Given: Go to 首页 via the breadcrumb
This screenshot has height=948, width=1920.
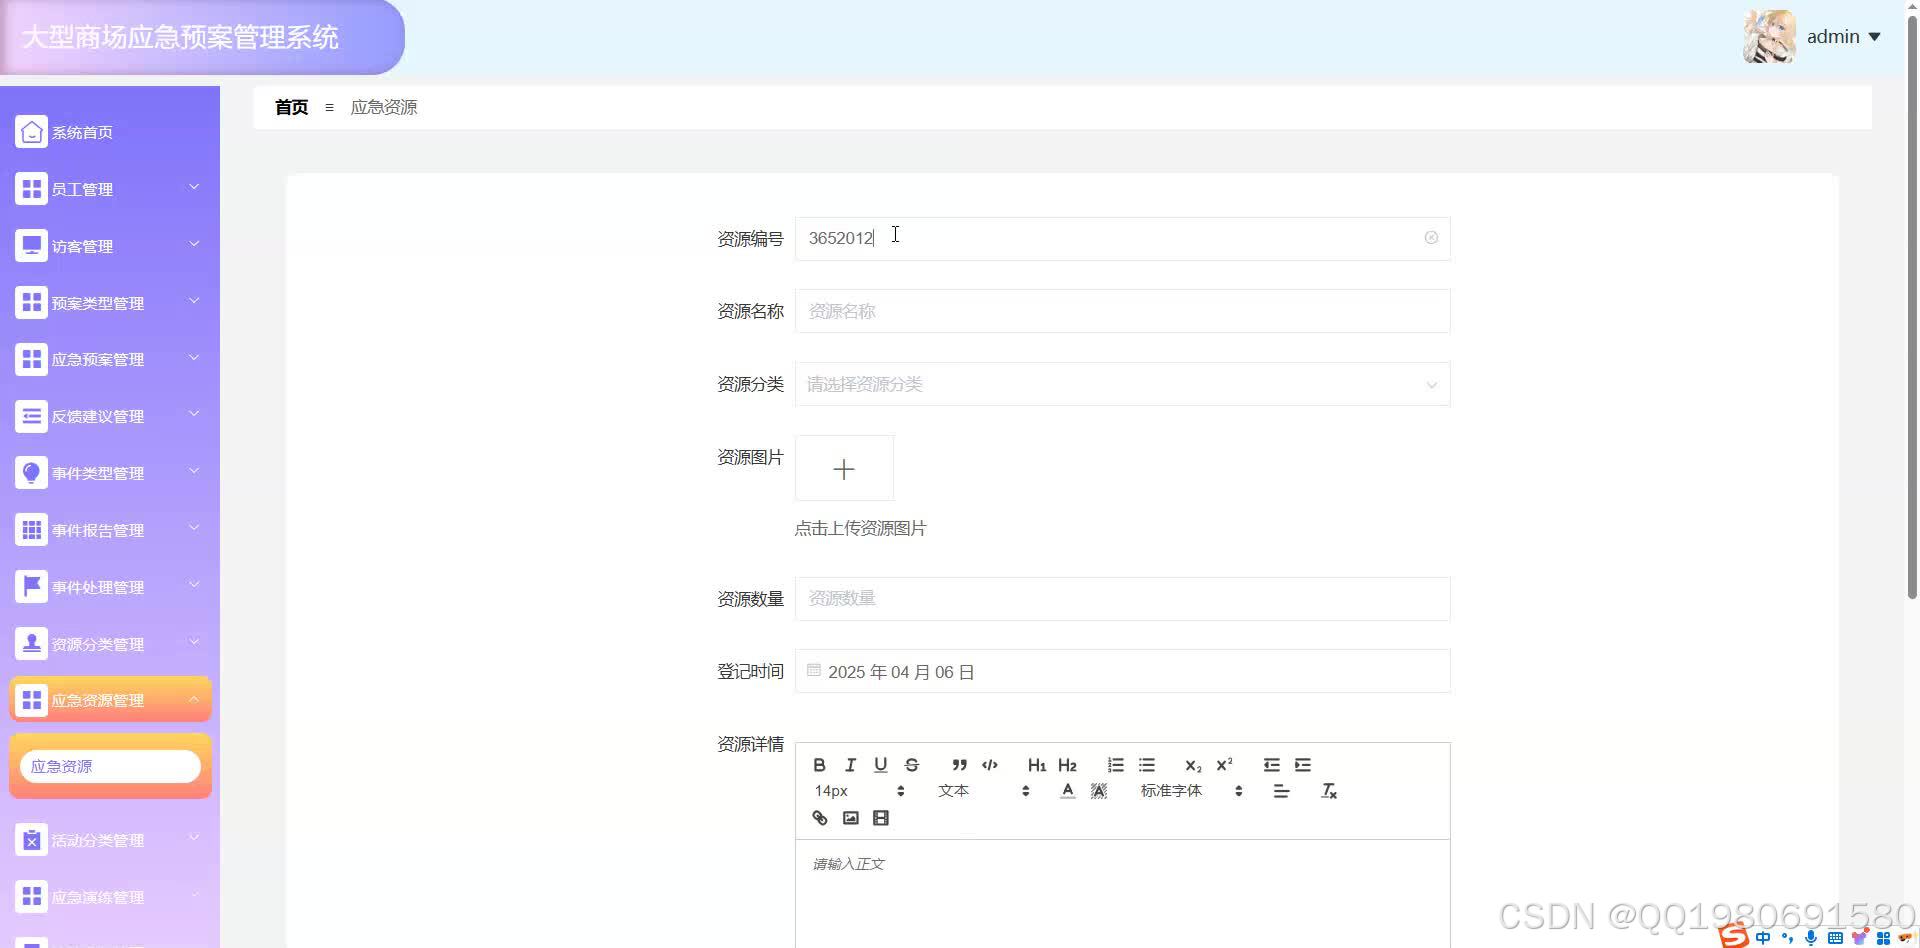Looking at the screenshot, I should coord(291,107).
